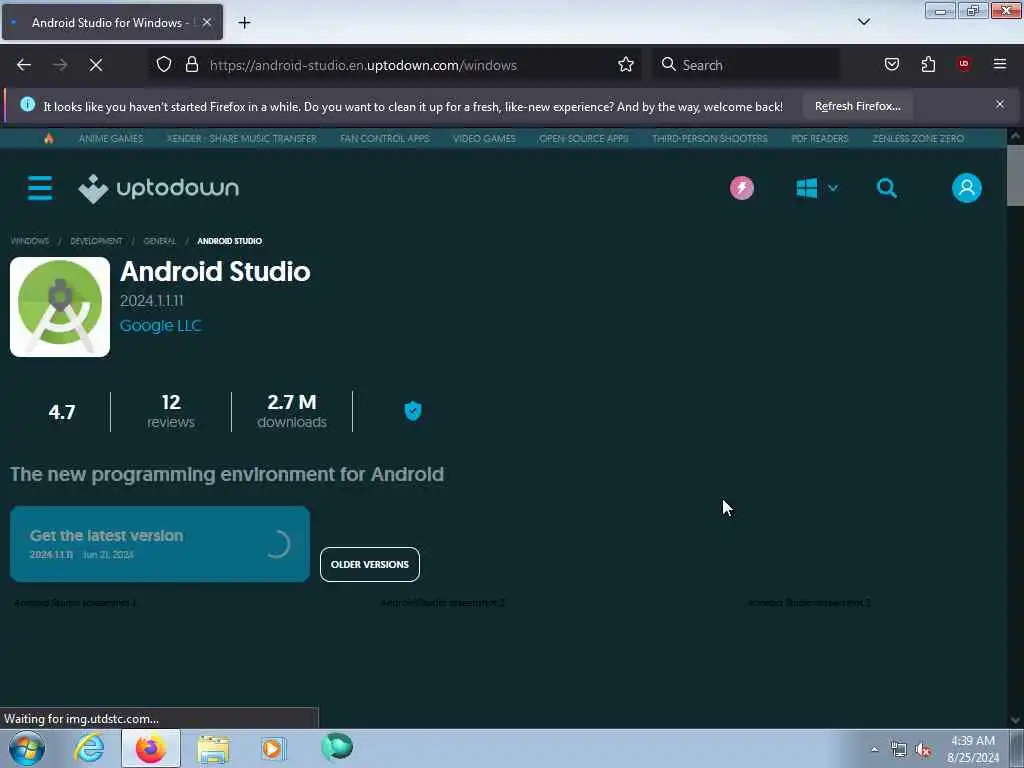Open the Firefox application menu
Viewport: 1024px width, 768px height.
(1000, 64)
